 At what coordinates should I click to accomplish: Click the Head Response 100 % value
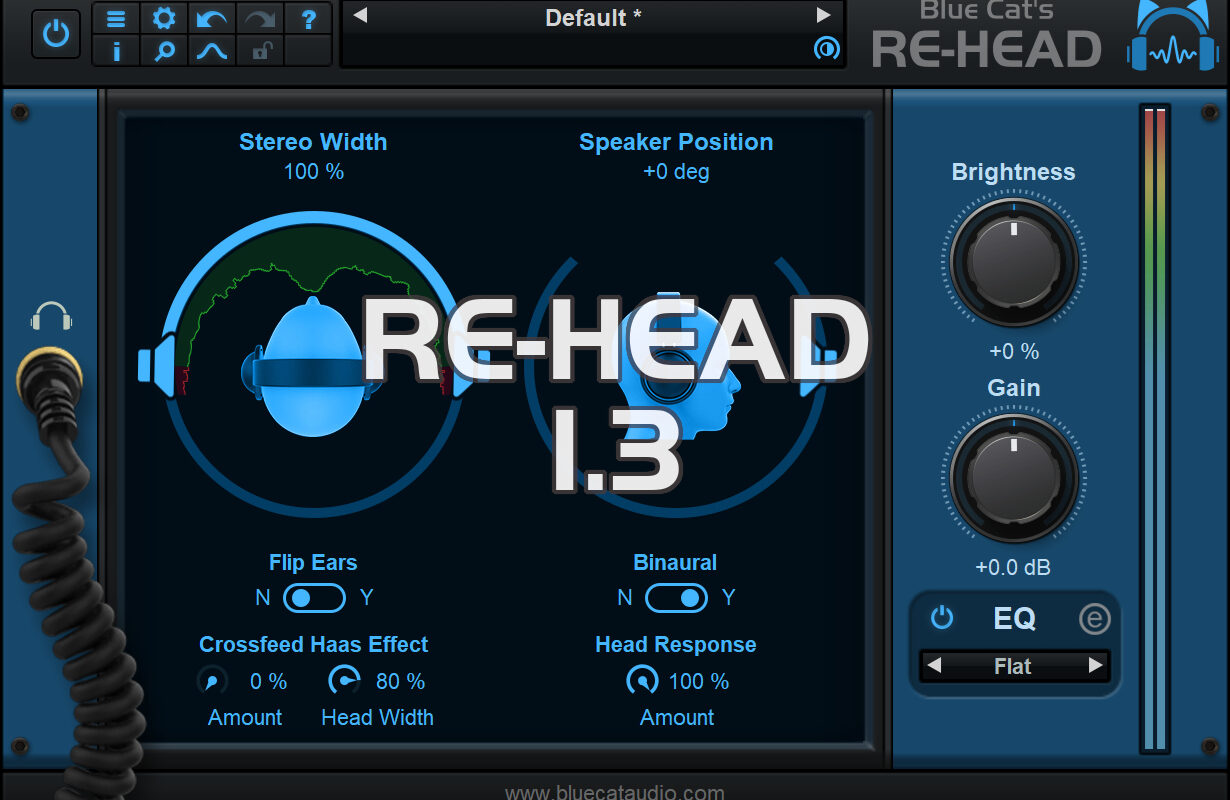pyautogui.click(x=699, y=682)
